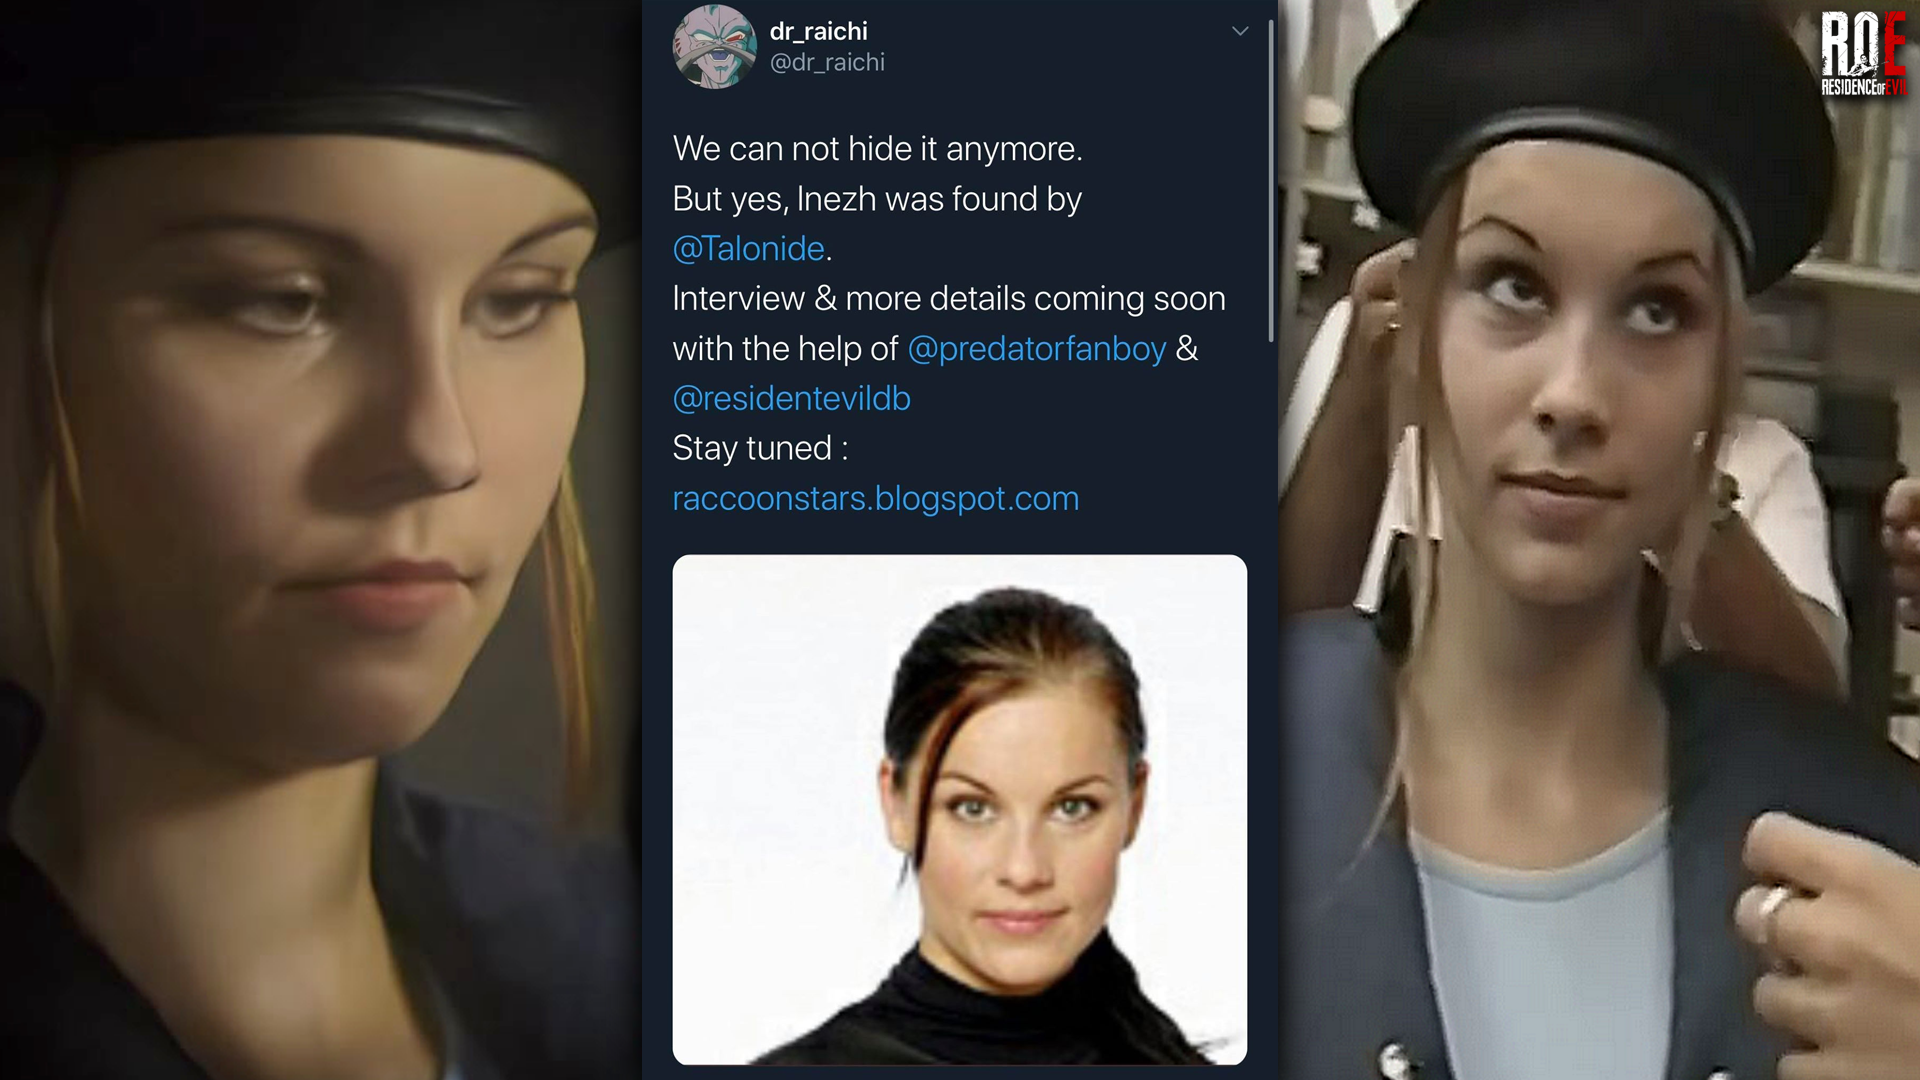Click the tweet scrollbar thumb

pyautogui.click(x=1271, y=180)
